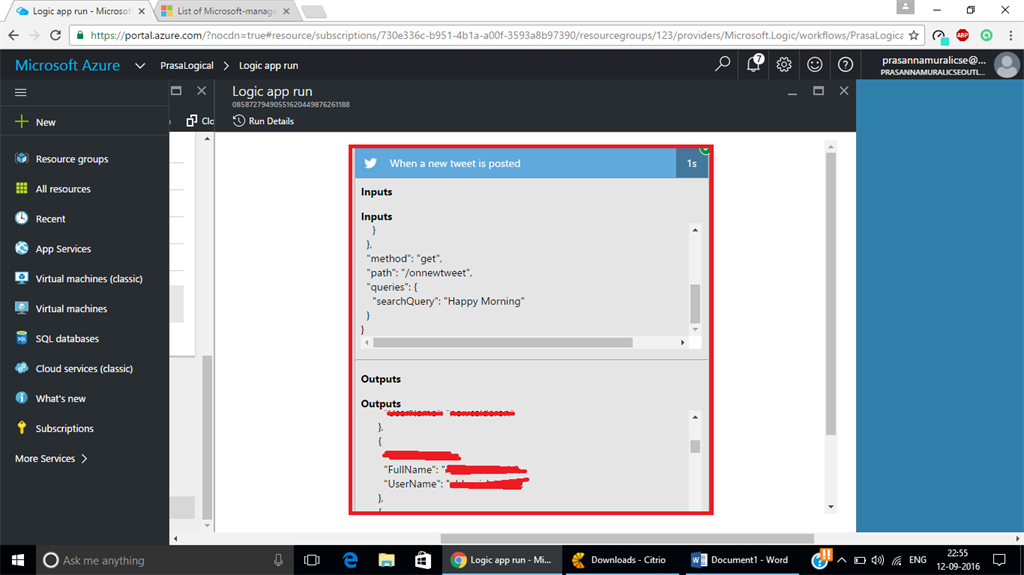Click the Twitter bird icon on trigger
The width and height of the screenshot is (1024, 575).
tap(371, 163)
